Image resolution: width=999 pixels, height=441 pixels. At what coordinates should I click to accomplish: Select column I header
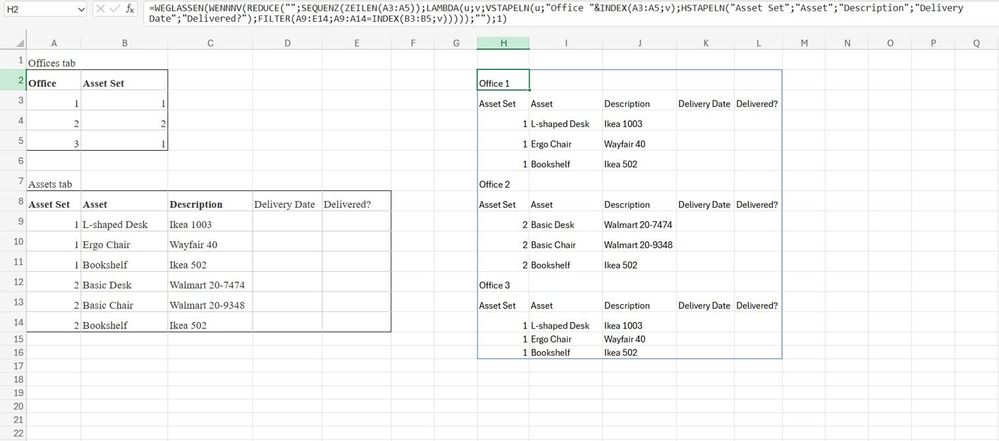(x=566, y=43)
